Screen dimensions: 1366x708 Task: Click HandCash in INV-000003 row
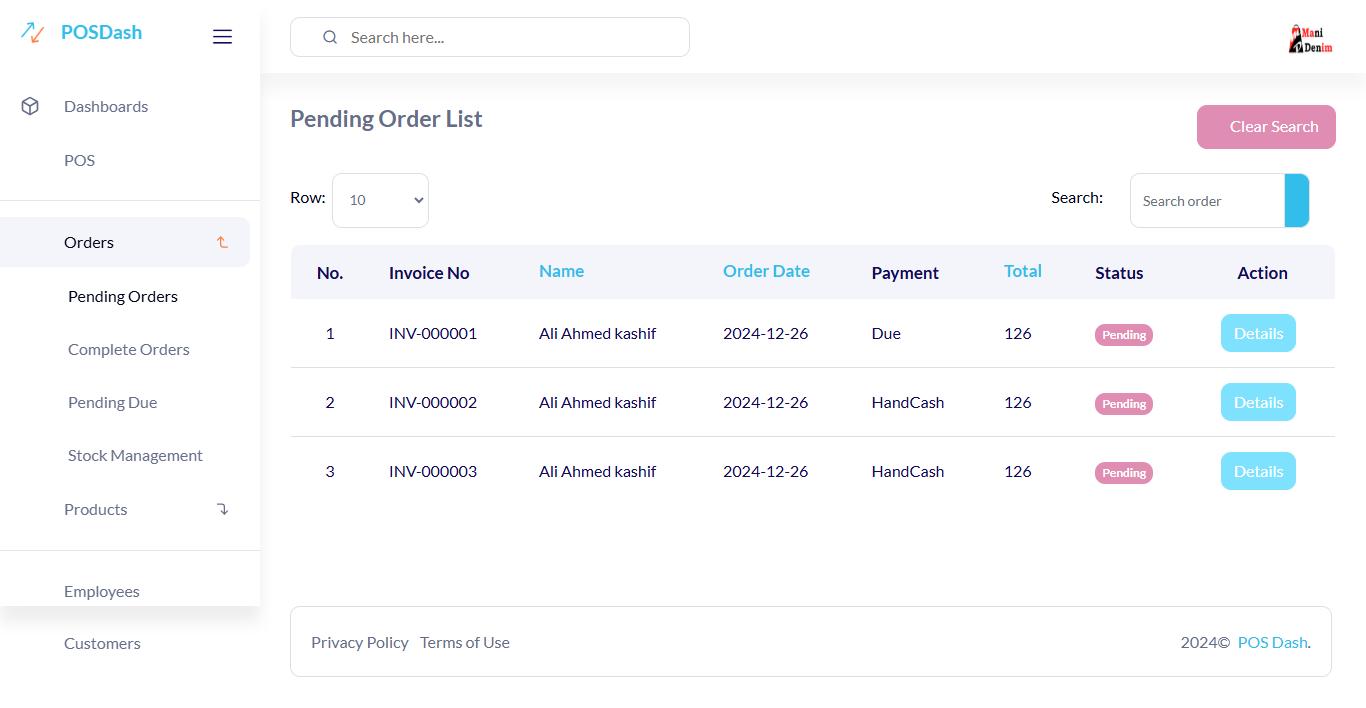908,471
